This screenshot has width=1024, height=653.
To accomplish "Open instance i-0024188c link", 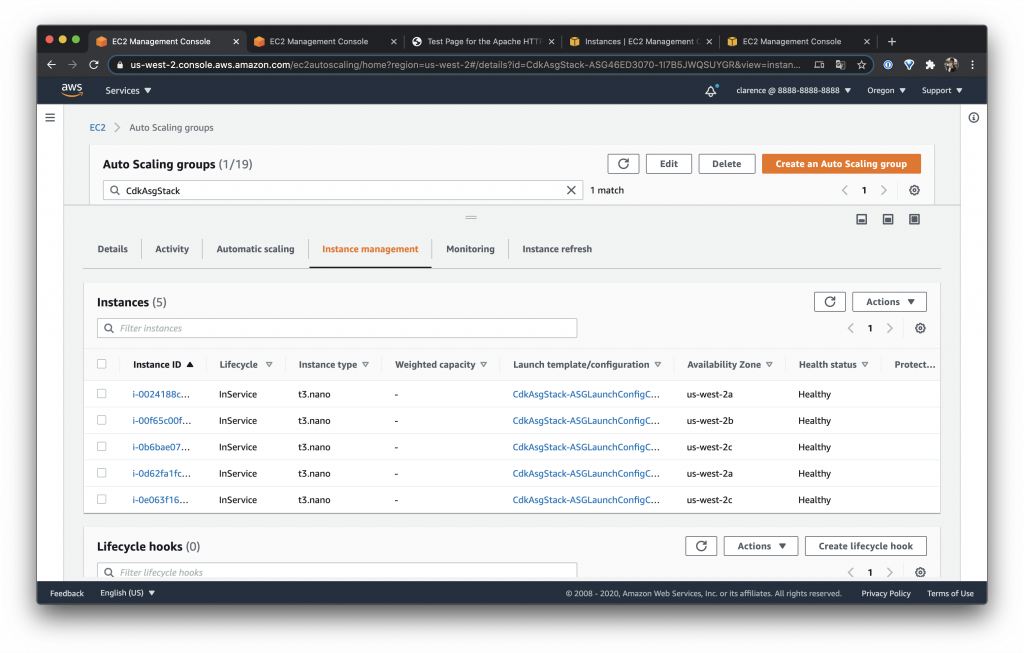I will (x=161, y=394).
